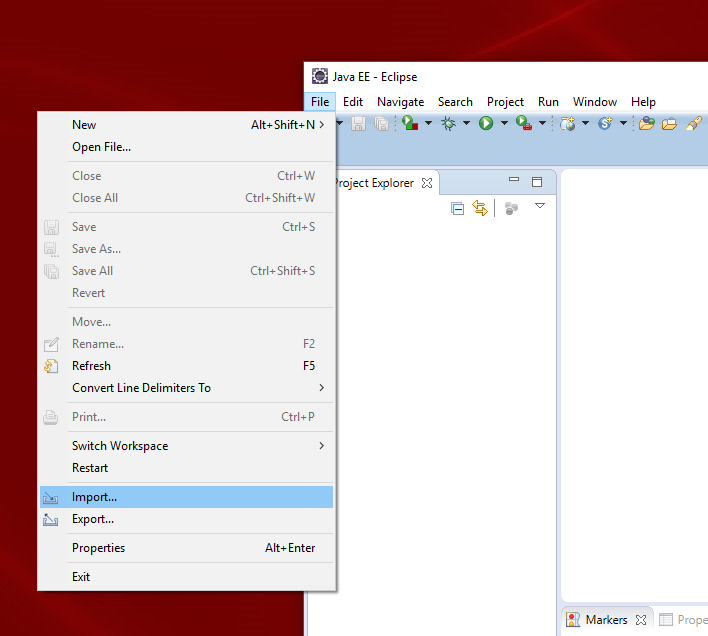708x636 pixels.
Task: Close the Project Explorer tab
Action: click(x=426, y=183)
